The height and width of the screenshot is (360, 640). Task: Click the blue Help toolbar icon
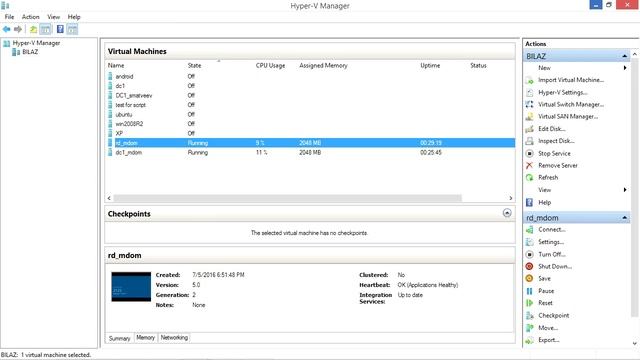pos(60,29)
